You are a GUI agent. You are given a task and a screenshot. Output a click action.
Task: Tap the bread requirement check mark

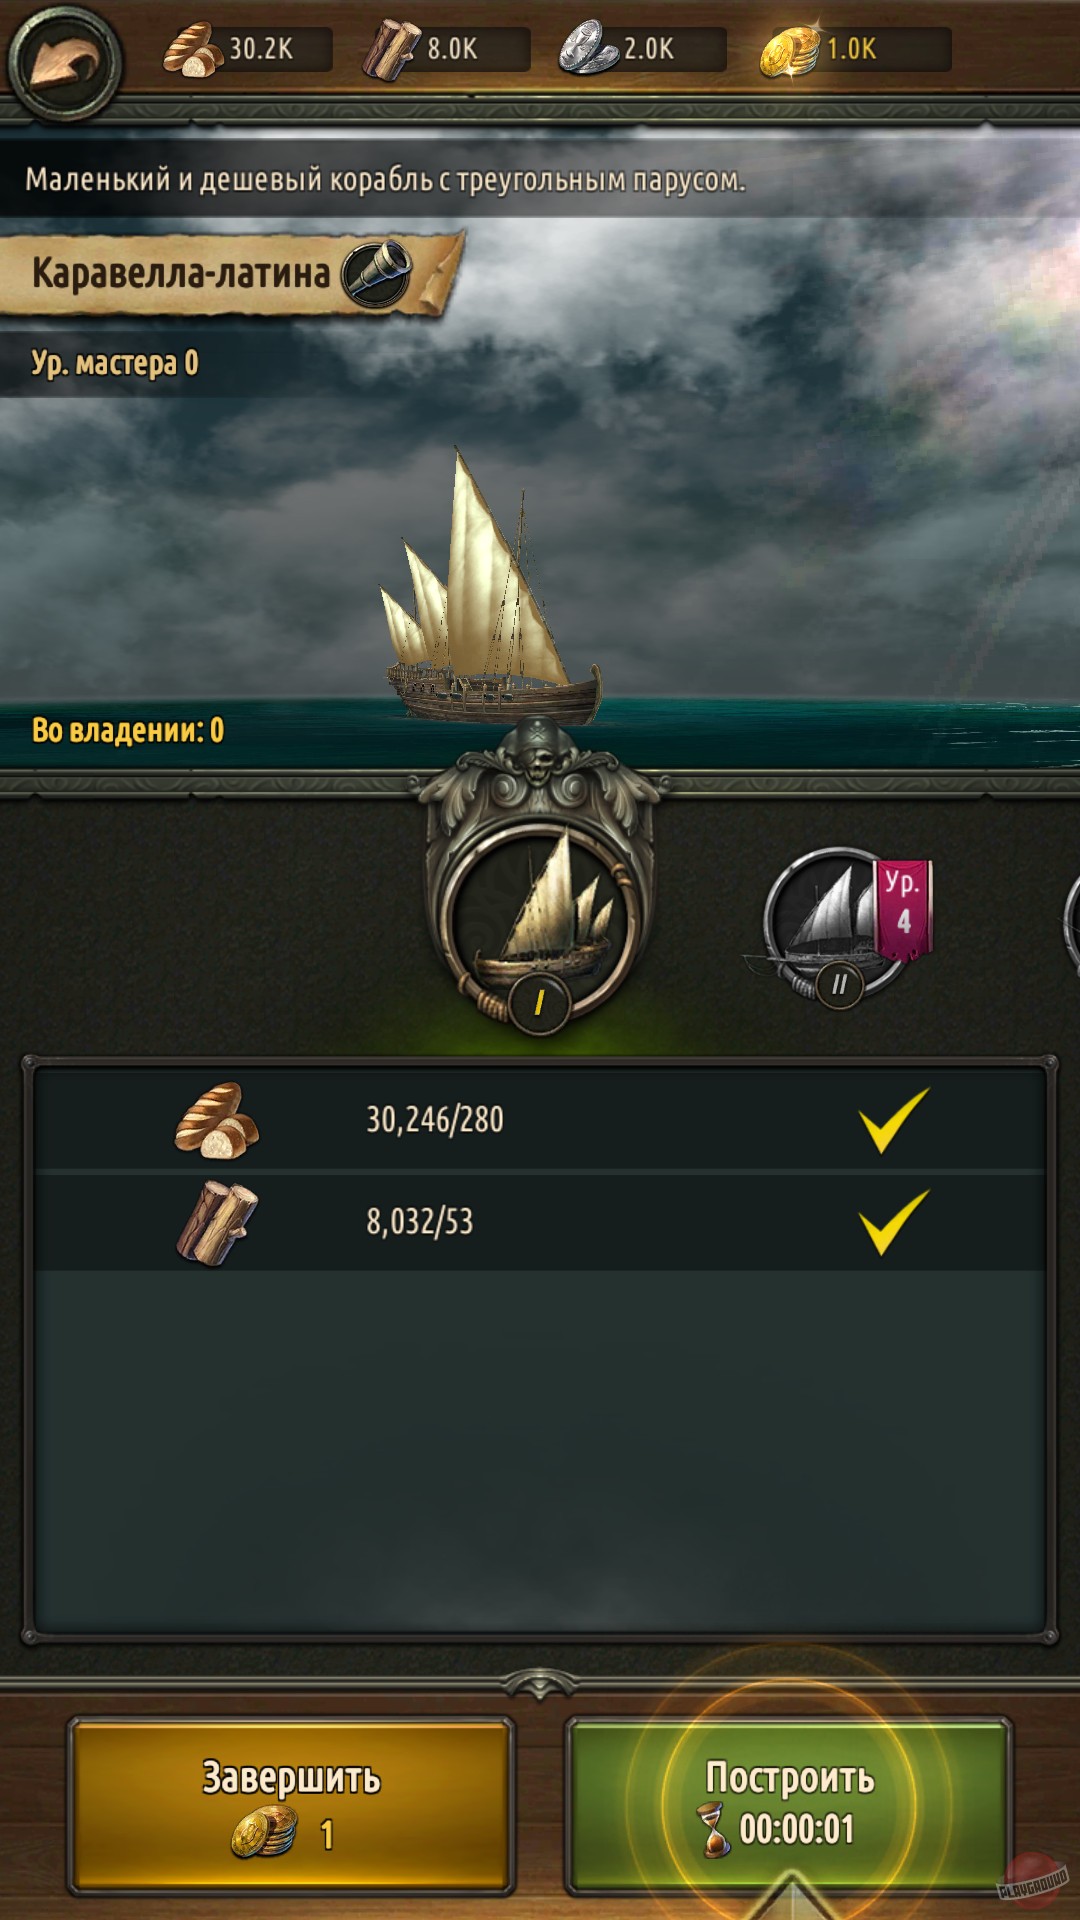[894, 1119]
